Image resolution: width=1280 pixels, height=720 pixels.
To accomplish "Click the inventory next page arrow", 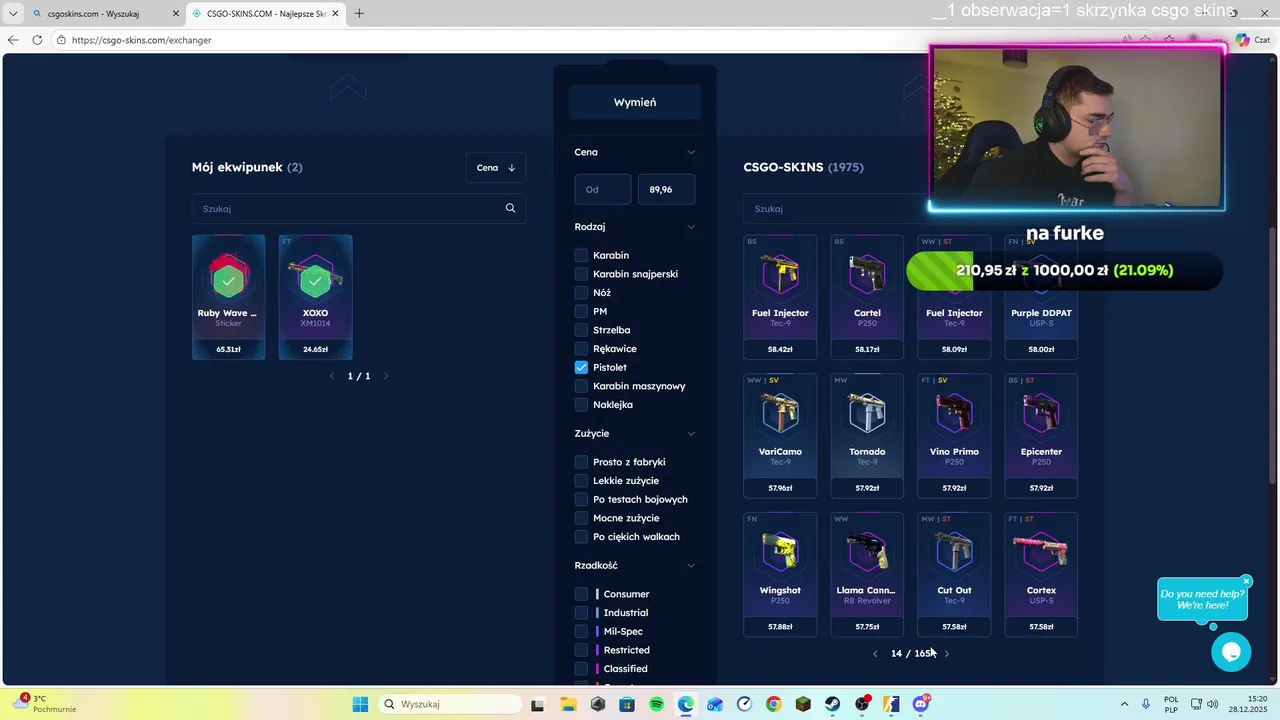I will (x=386, y=376).
